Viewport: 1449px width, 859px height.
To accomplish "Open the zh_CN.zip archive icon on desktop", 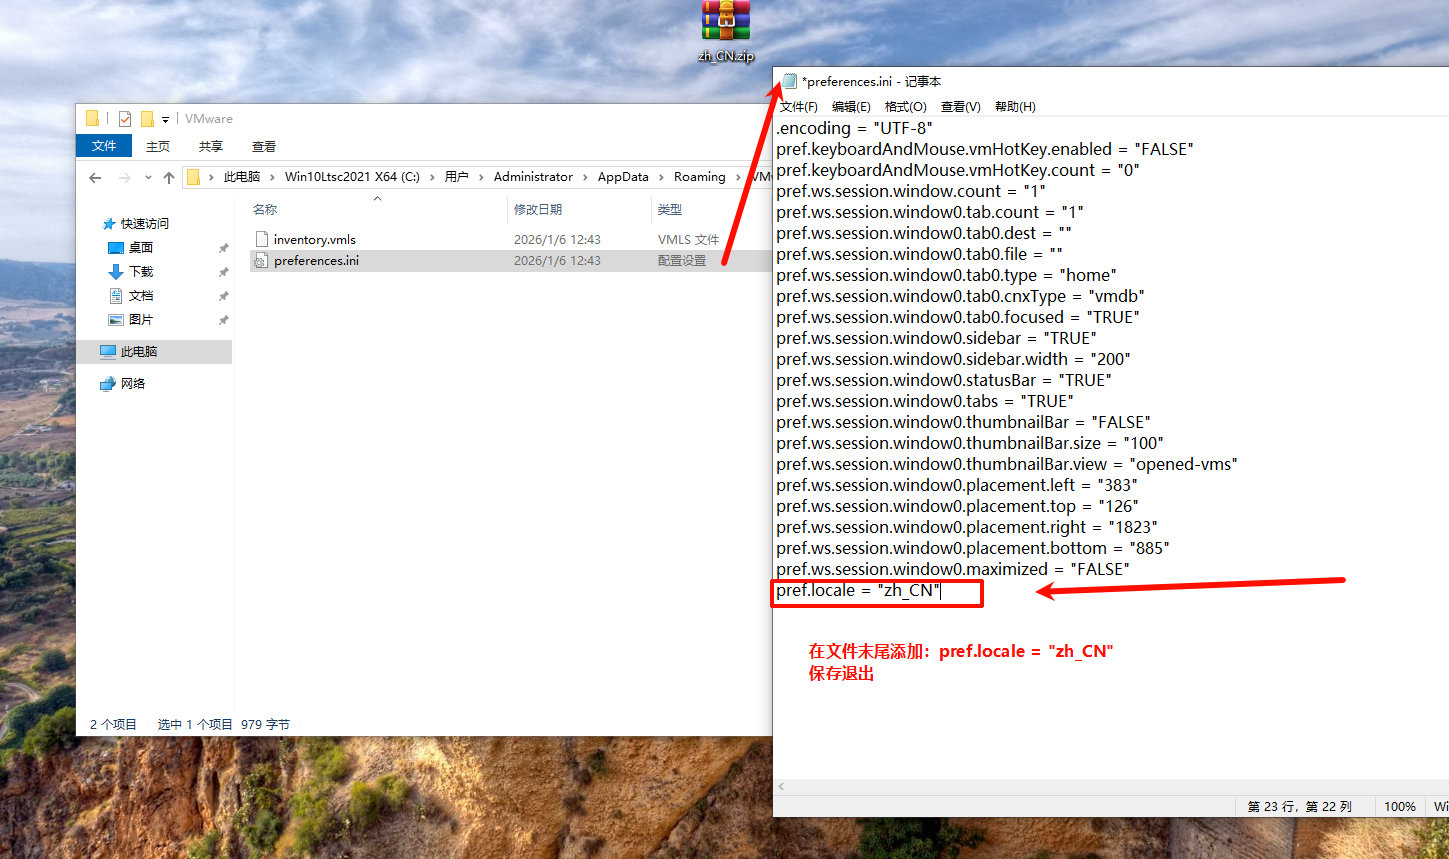I will pyautogui.click(x=726, y=22).
